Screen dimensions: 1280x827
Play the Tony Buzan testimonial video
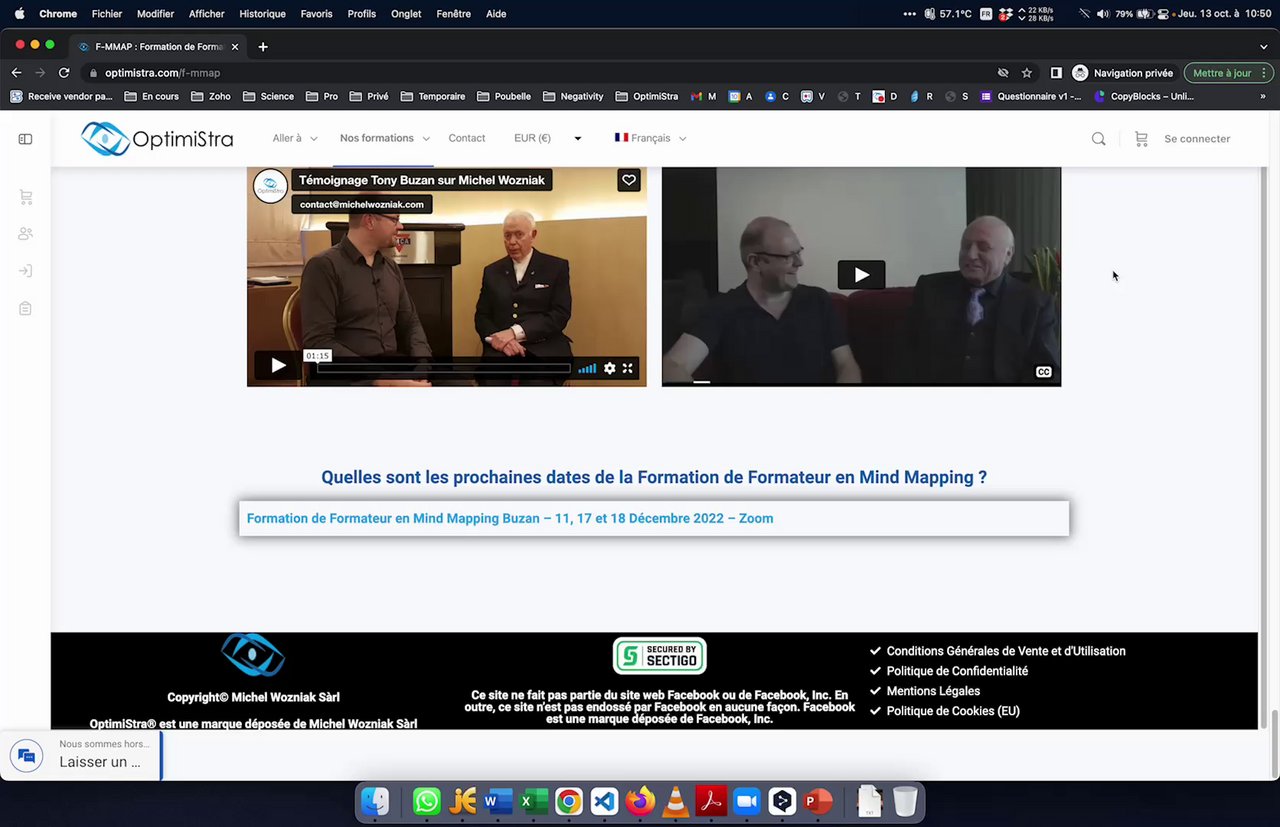[278, 366]
